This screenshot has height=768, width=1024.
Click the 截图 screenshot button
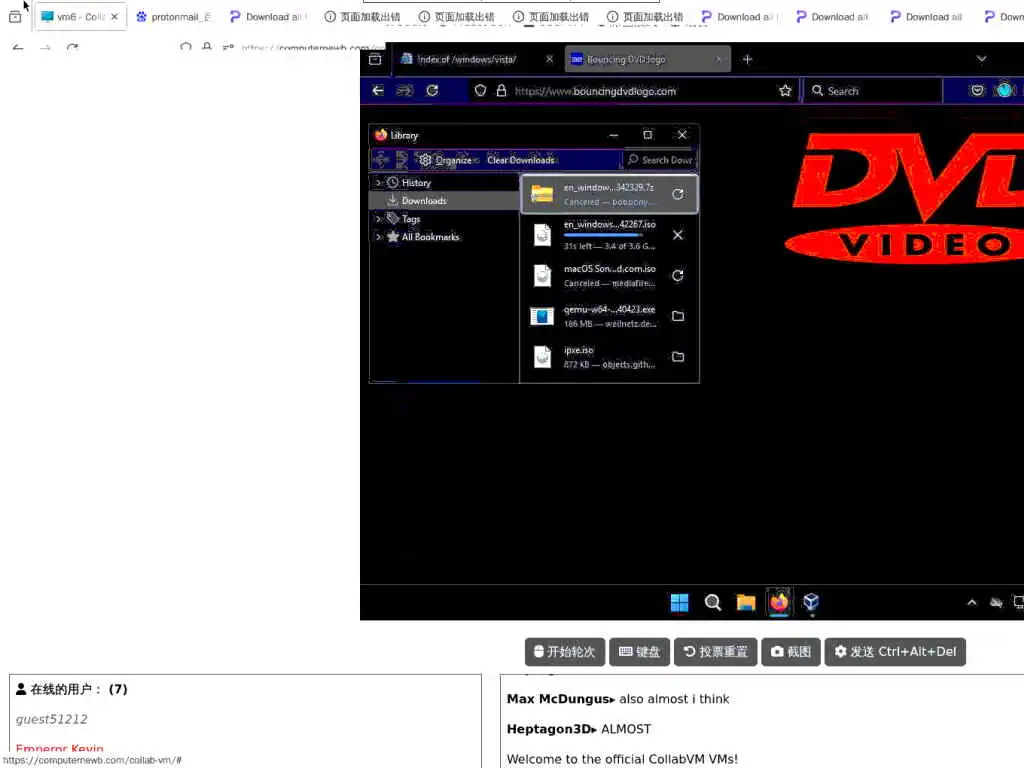[x=791, y=652]
